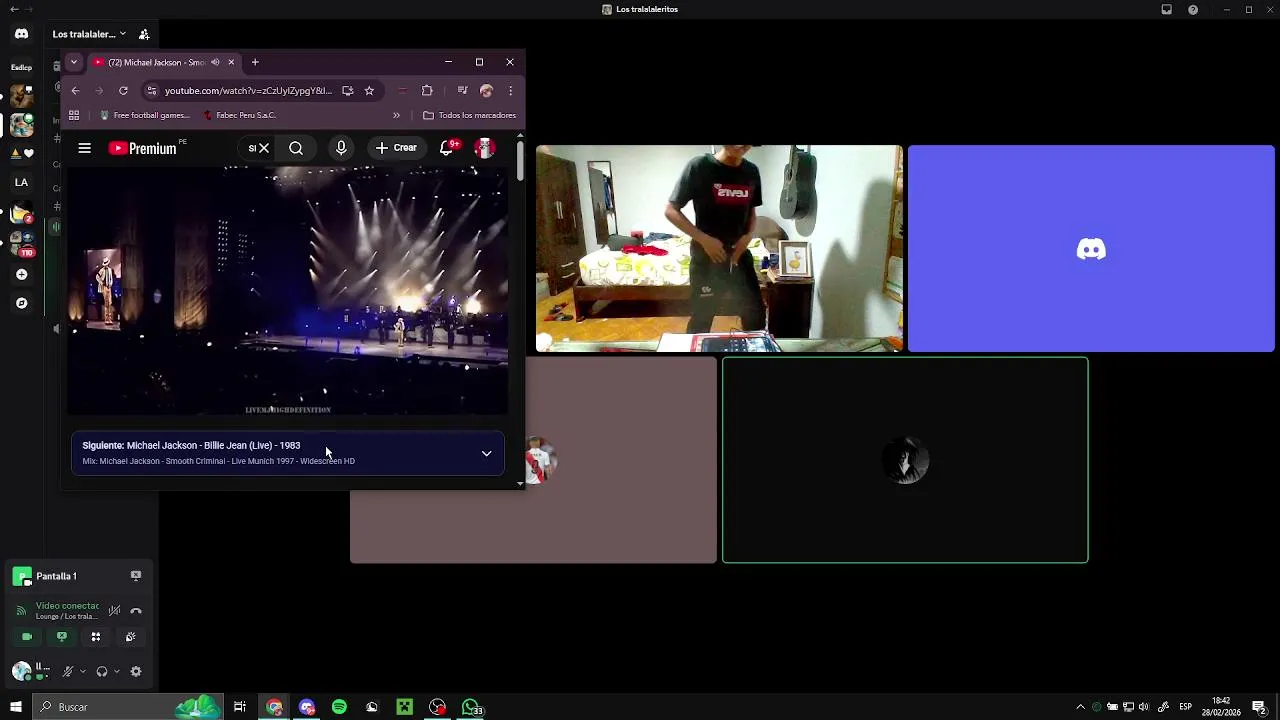This screenshot has height=720, width=1280.
Task: Open Chrome apps grid in bookmarks bar
Action: tap(74, 115)
